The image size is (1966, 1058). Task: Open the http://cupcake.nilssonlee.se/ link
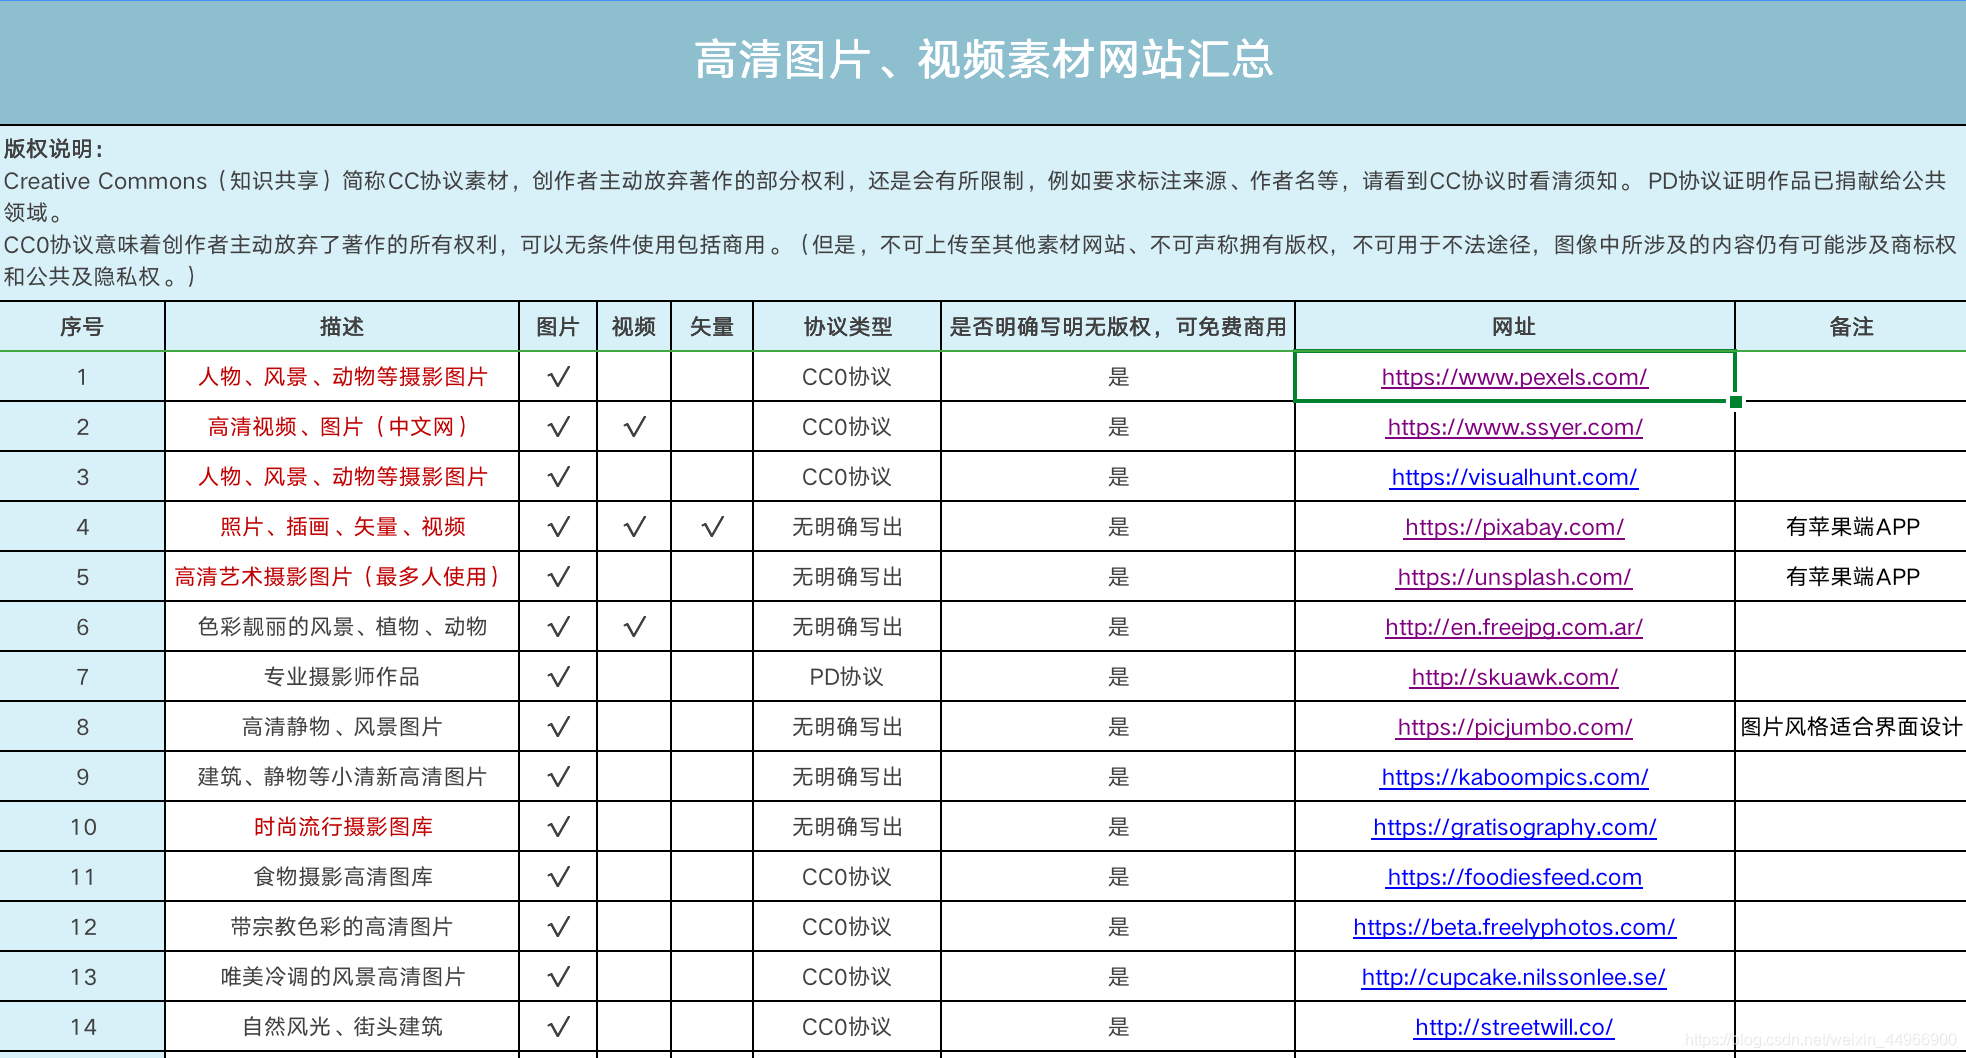(x=1514, y=977)
